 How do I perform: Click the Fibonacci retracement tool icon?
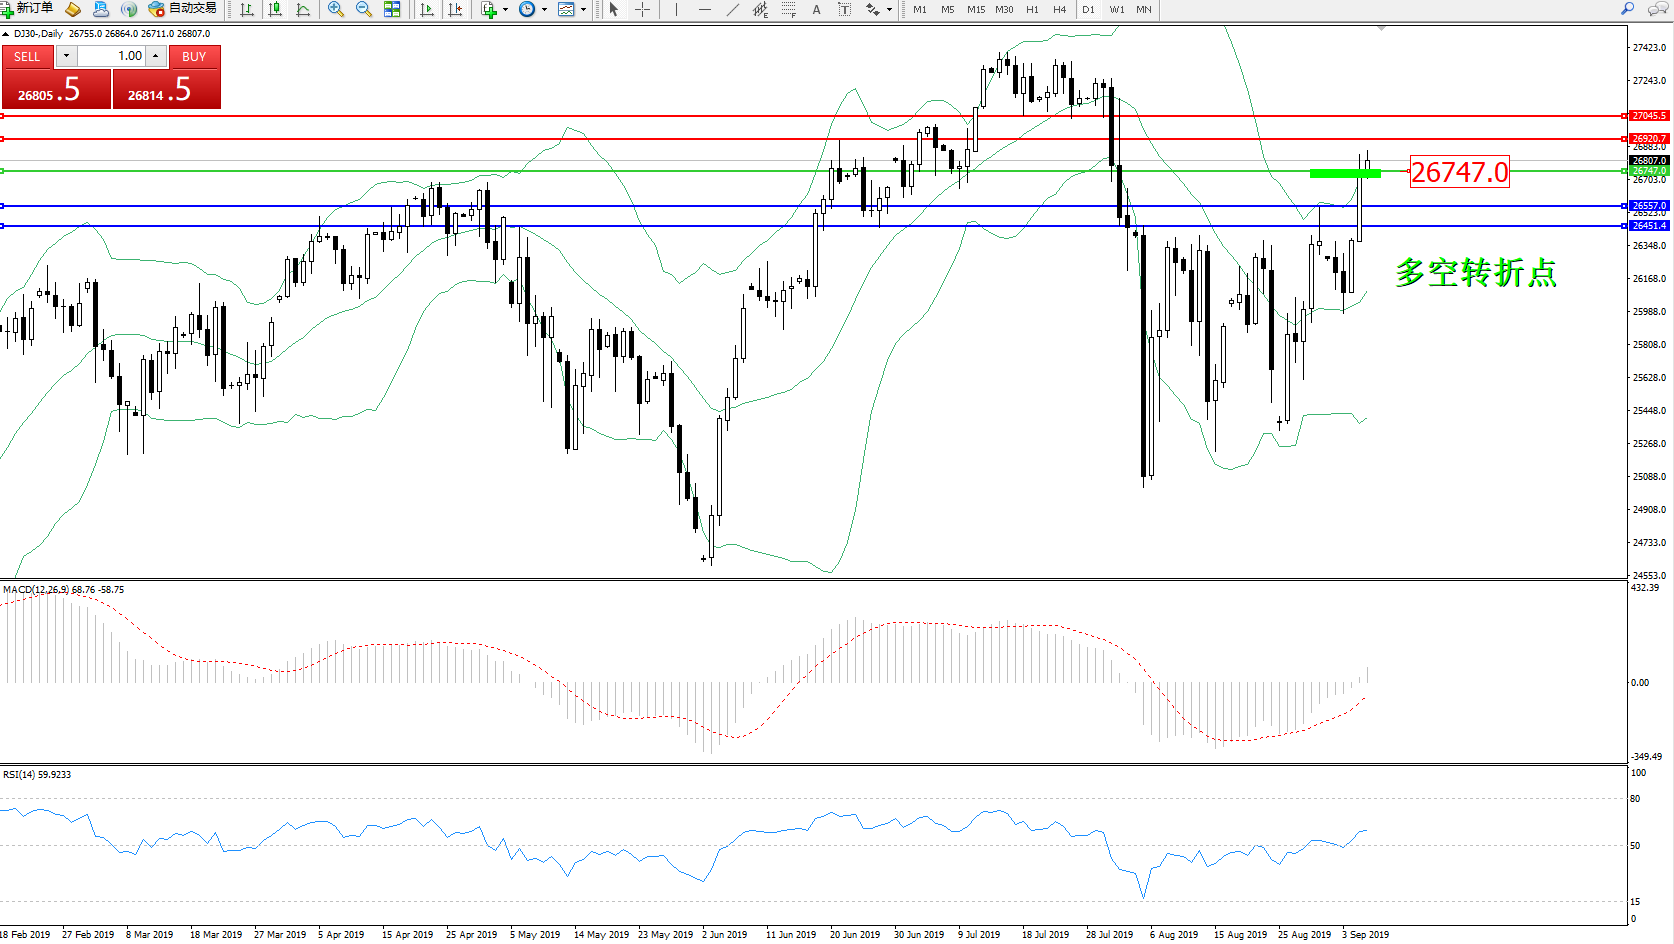pos(788,9)
